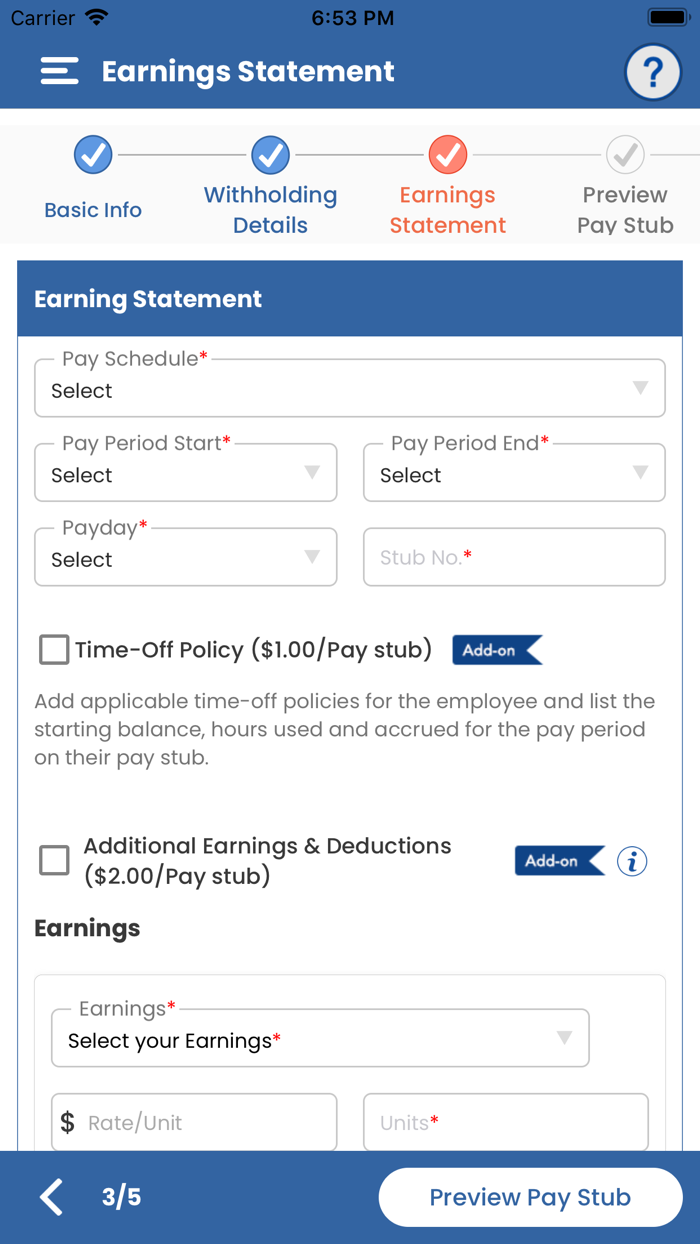
Task: Enable the Time-Off Policy checkbox
Action: [54, 650]
